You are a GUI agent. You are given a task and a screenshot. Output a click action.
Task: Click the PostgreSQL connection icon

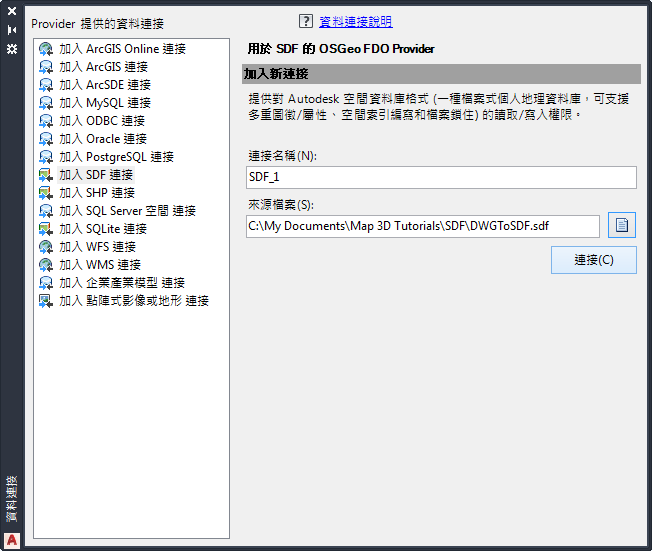point(46,157)
